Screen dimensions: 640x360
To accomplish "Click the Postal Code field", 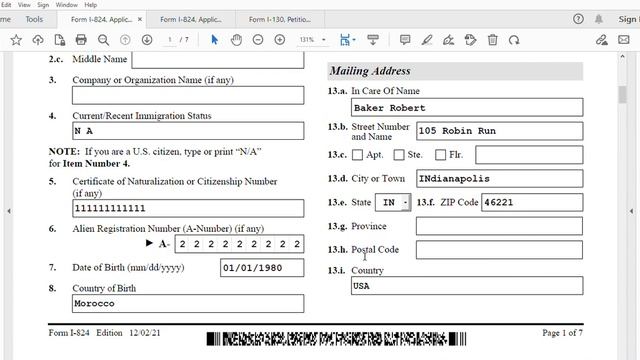I will click(x=500, y=250).
